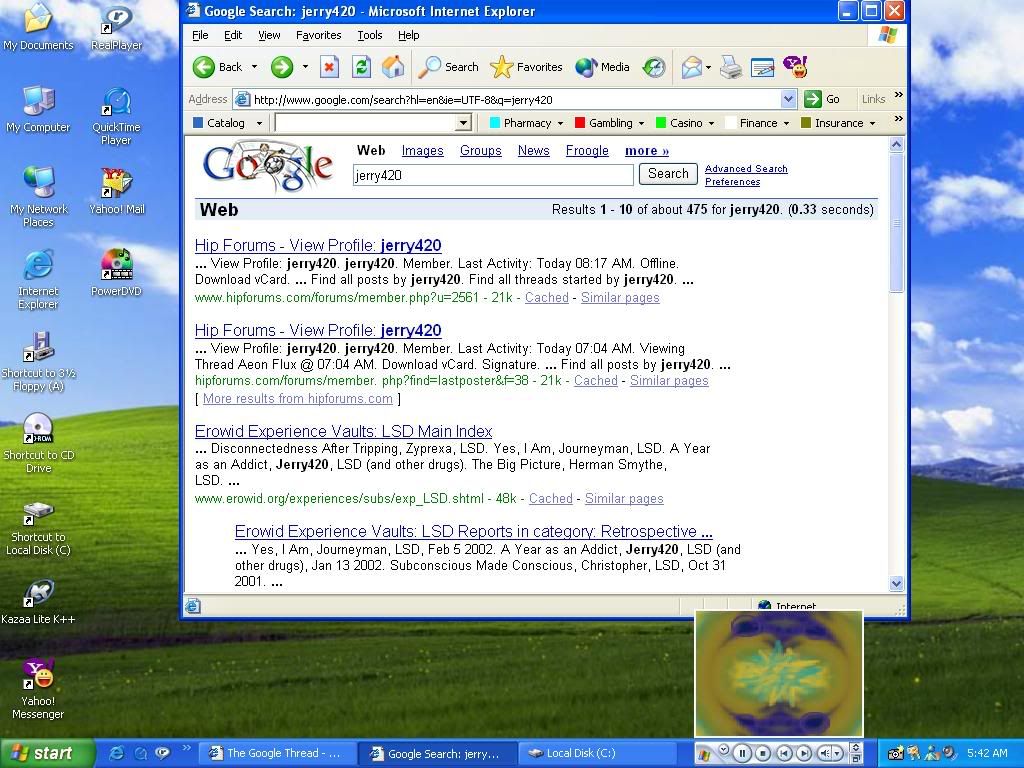Expand the Forward button history dropdown
The image size is (1024, 768).
click(305, 67)
